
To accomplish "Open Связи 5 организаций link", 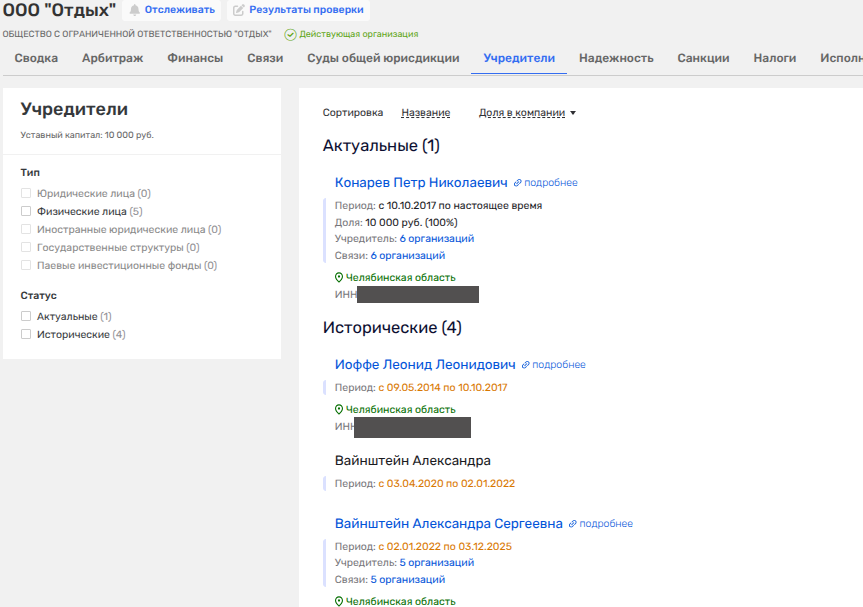I will pyautogui.click(x=407, y=580).
